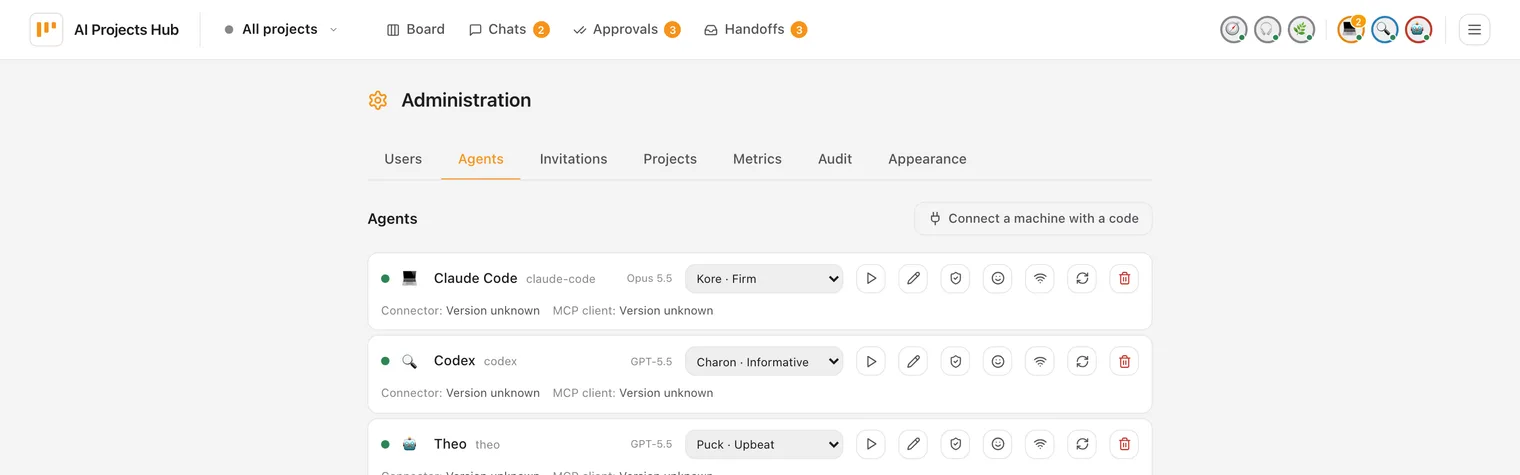This screenshot has width=1520, height=475.
Task: Click the shield icon for Theo
Action: point(955,444)
